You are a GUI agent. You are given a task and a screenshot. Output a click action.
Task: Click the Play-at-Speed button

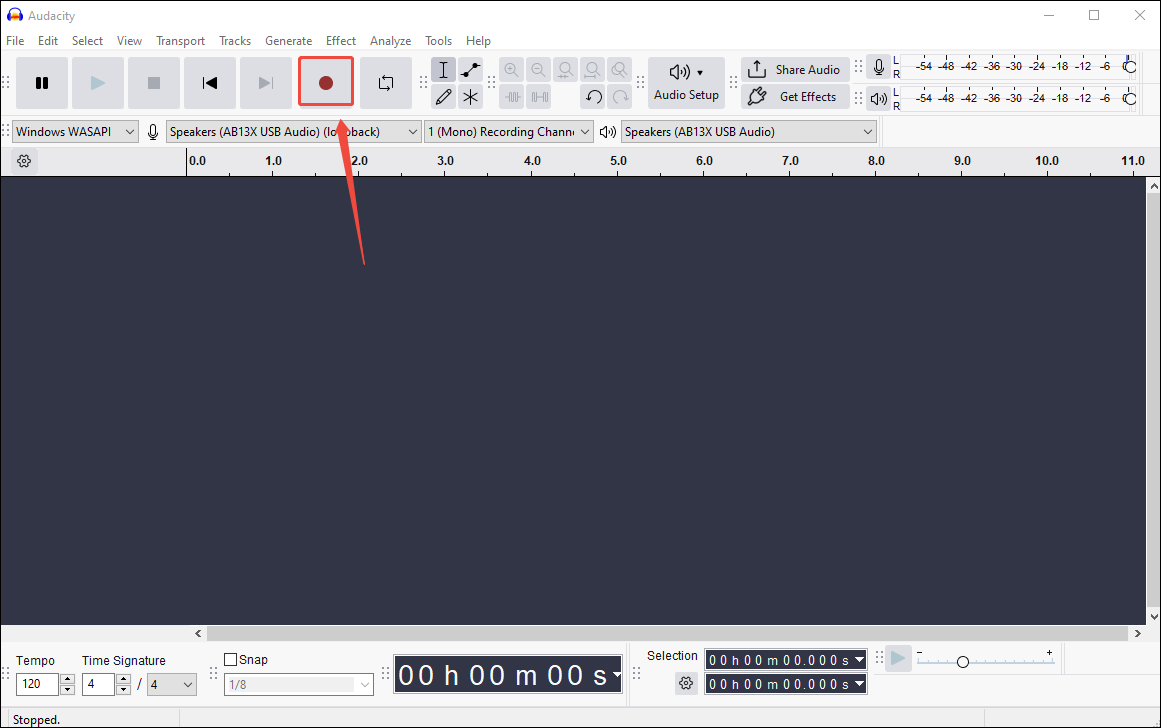click(x=898, y=658)
